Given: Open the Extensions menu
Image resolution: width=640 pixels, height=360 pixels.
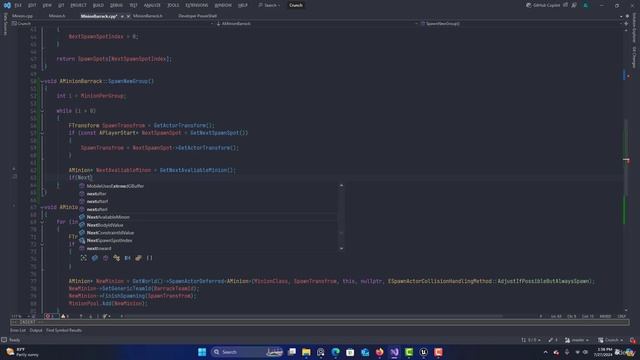Looking at the screenshot, I should coord(197,5).
